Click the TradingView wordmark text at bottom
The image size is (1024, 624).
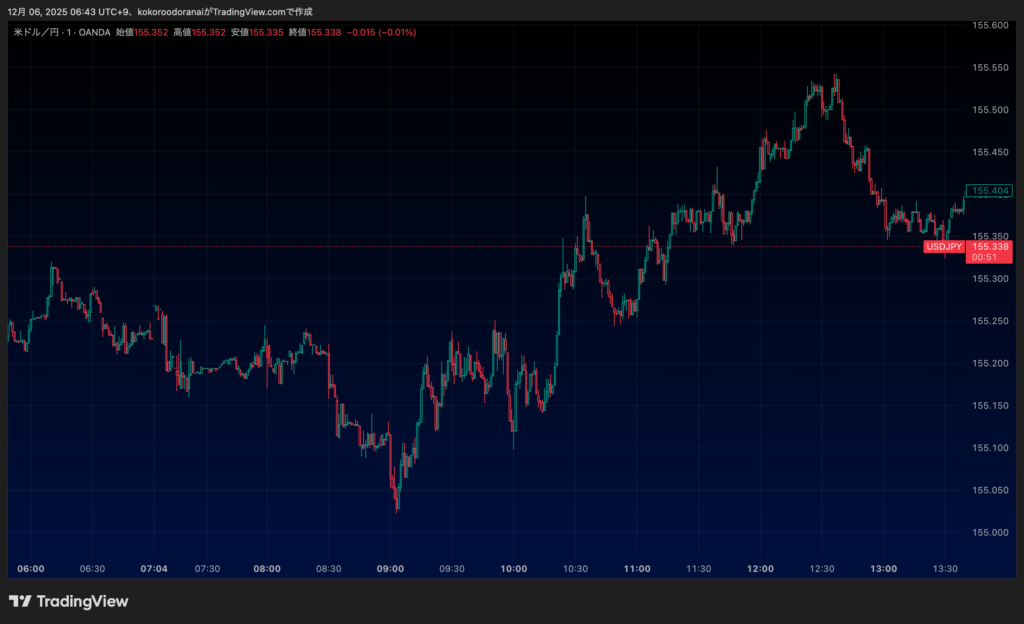click(82, 601)
